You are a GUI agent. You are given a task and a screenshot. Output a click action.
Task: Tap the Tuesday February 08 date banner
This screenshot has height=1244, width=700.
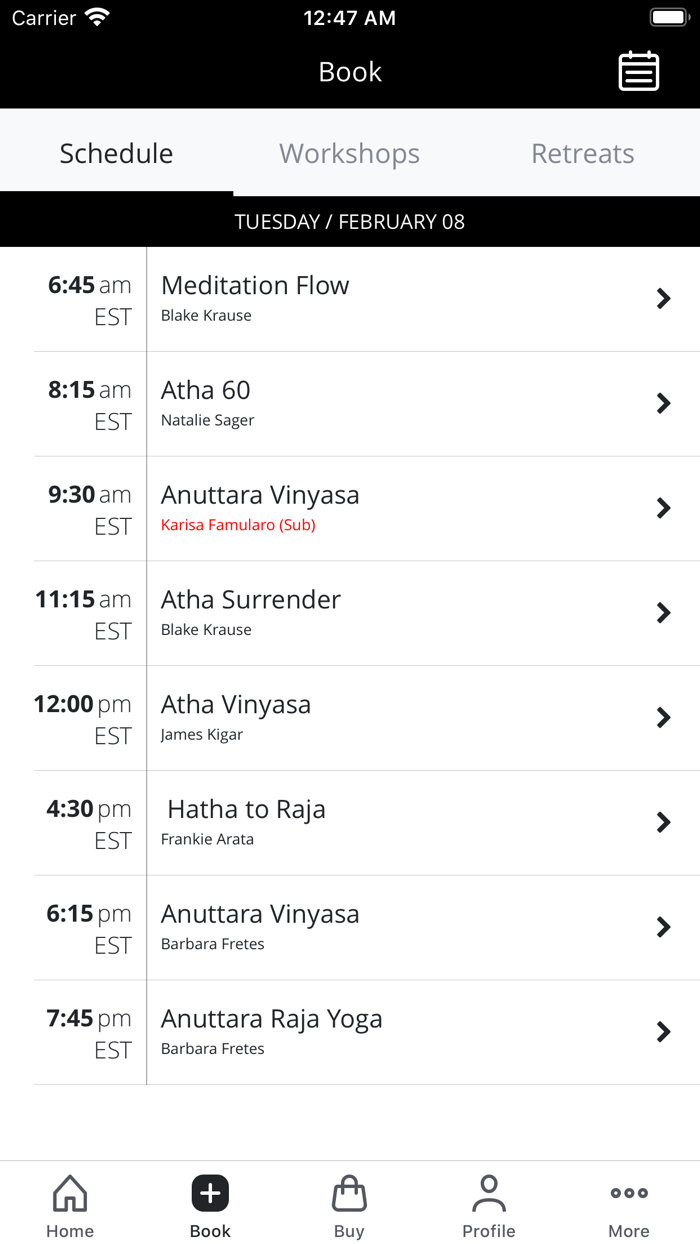(x=349, y=221)
